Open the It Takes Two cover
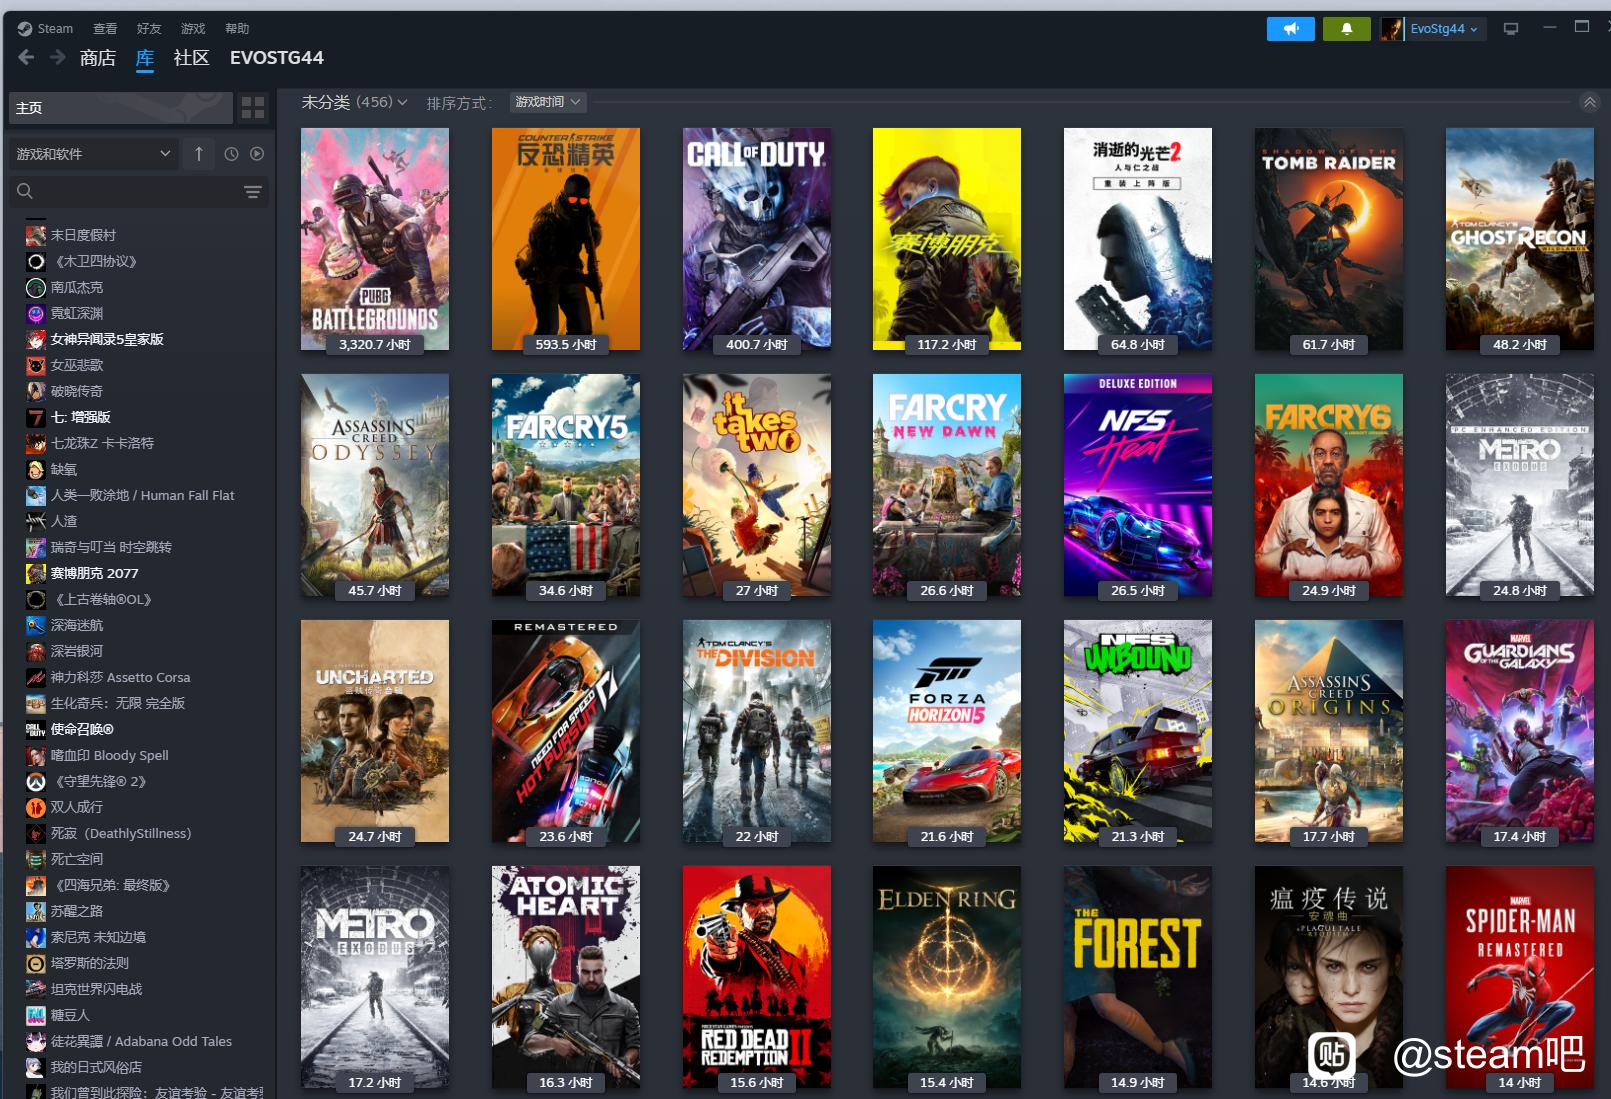This screenshot has width=1611, height=1099. pyautogui.click(x=757, y=485)
